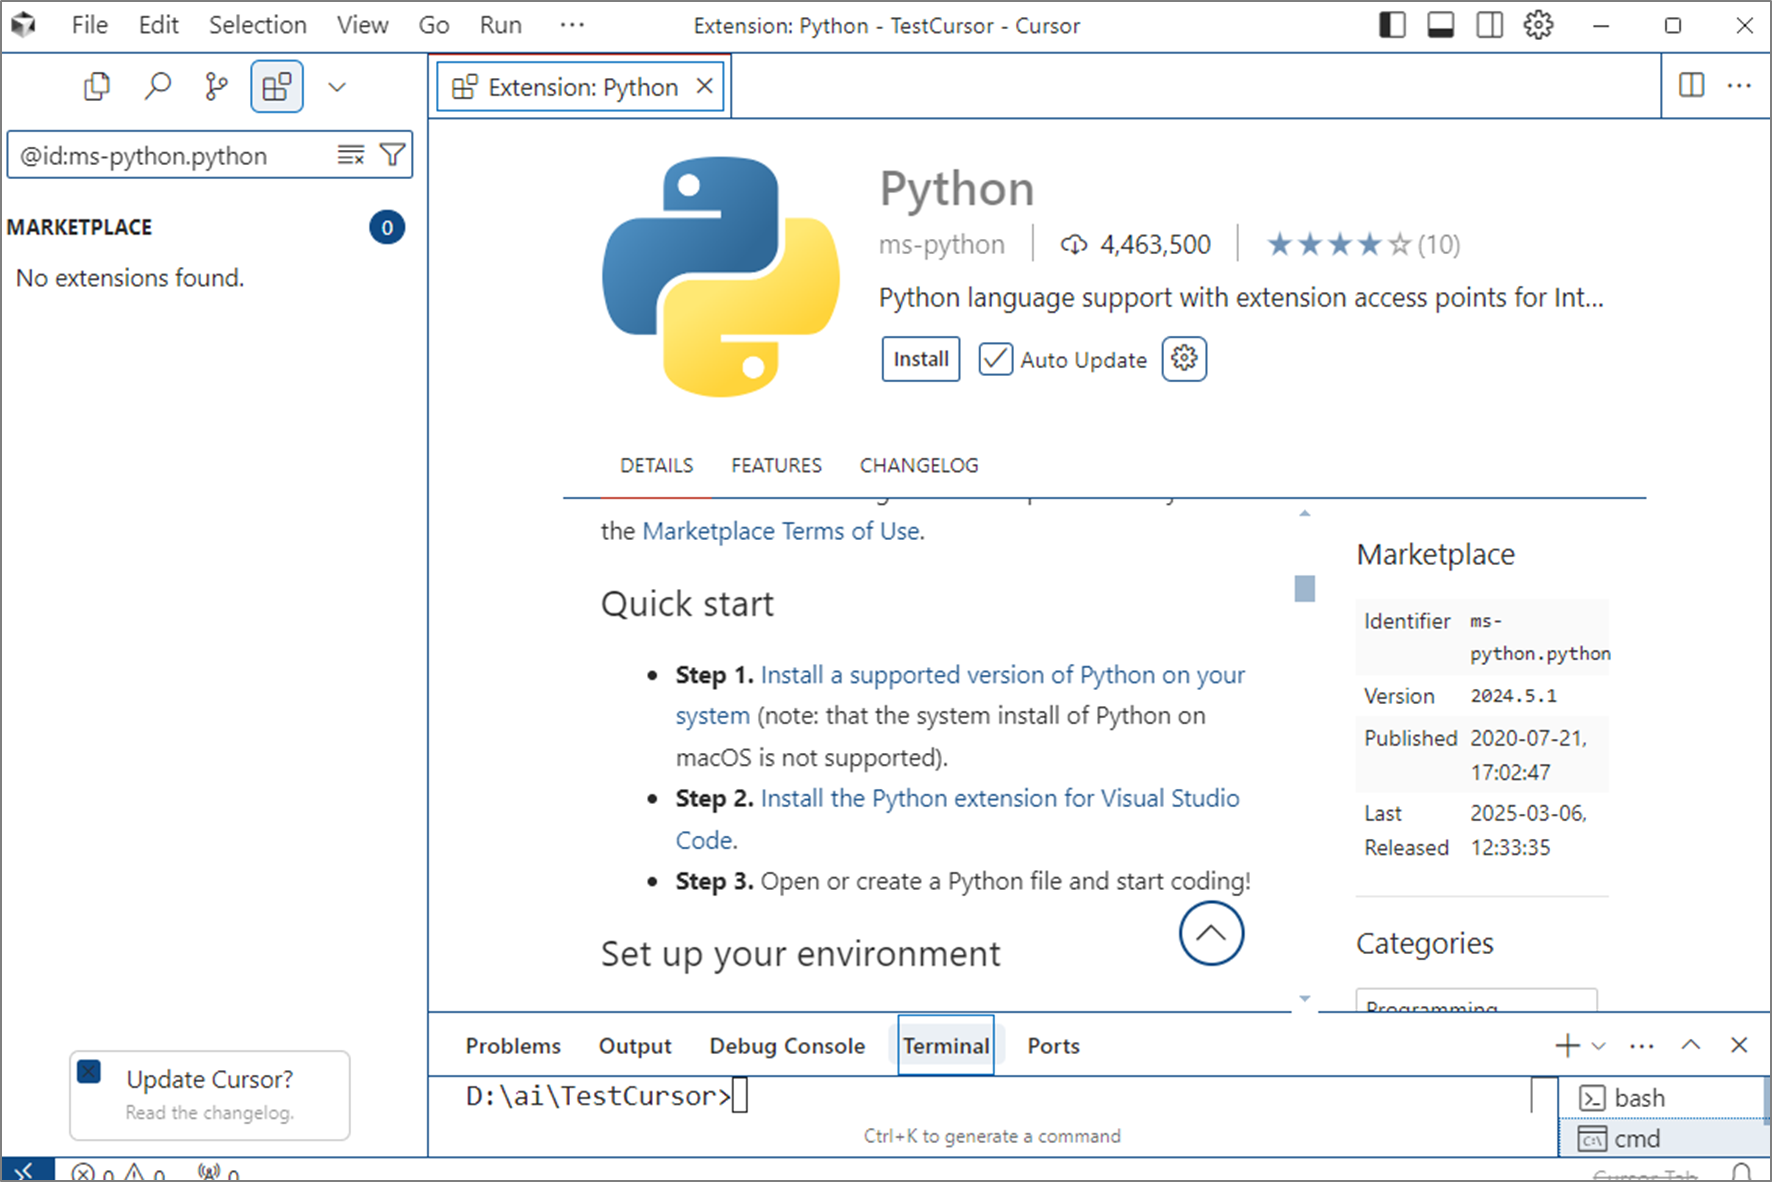
Task: Switch to the FEATURES tab
Action: (776, 466)
